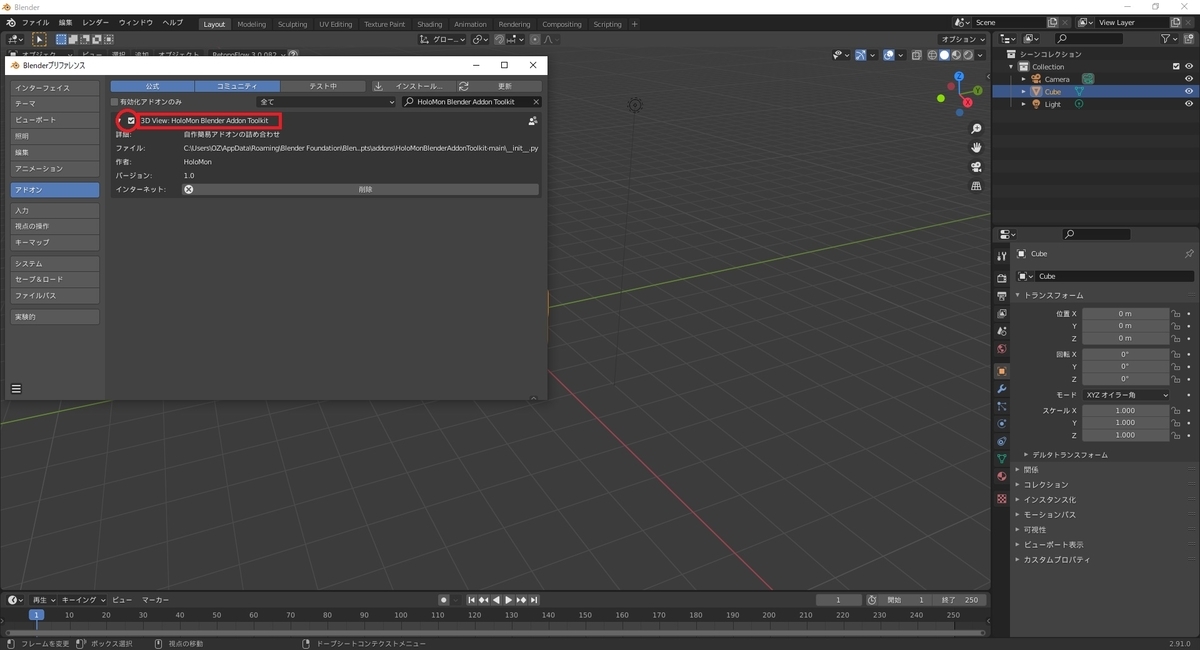Open the Render properties tab icon
This screenshot has height=650, width=1200.
[x=1001, y=278]
